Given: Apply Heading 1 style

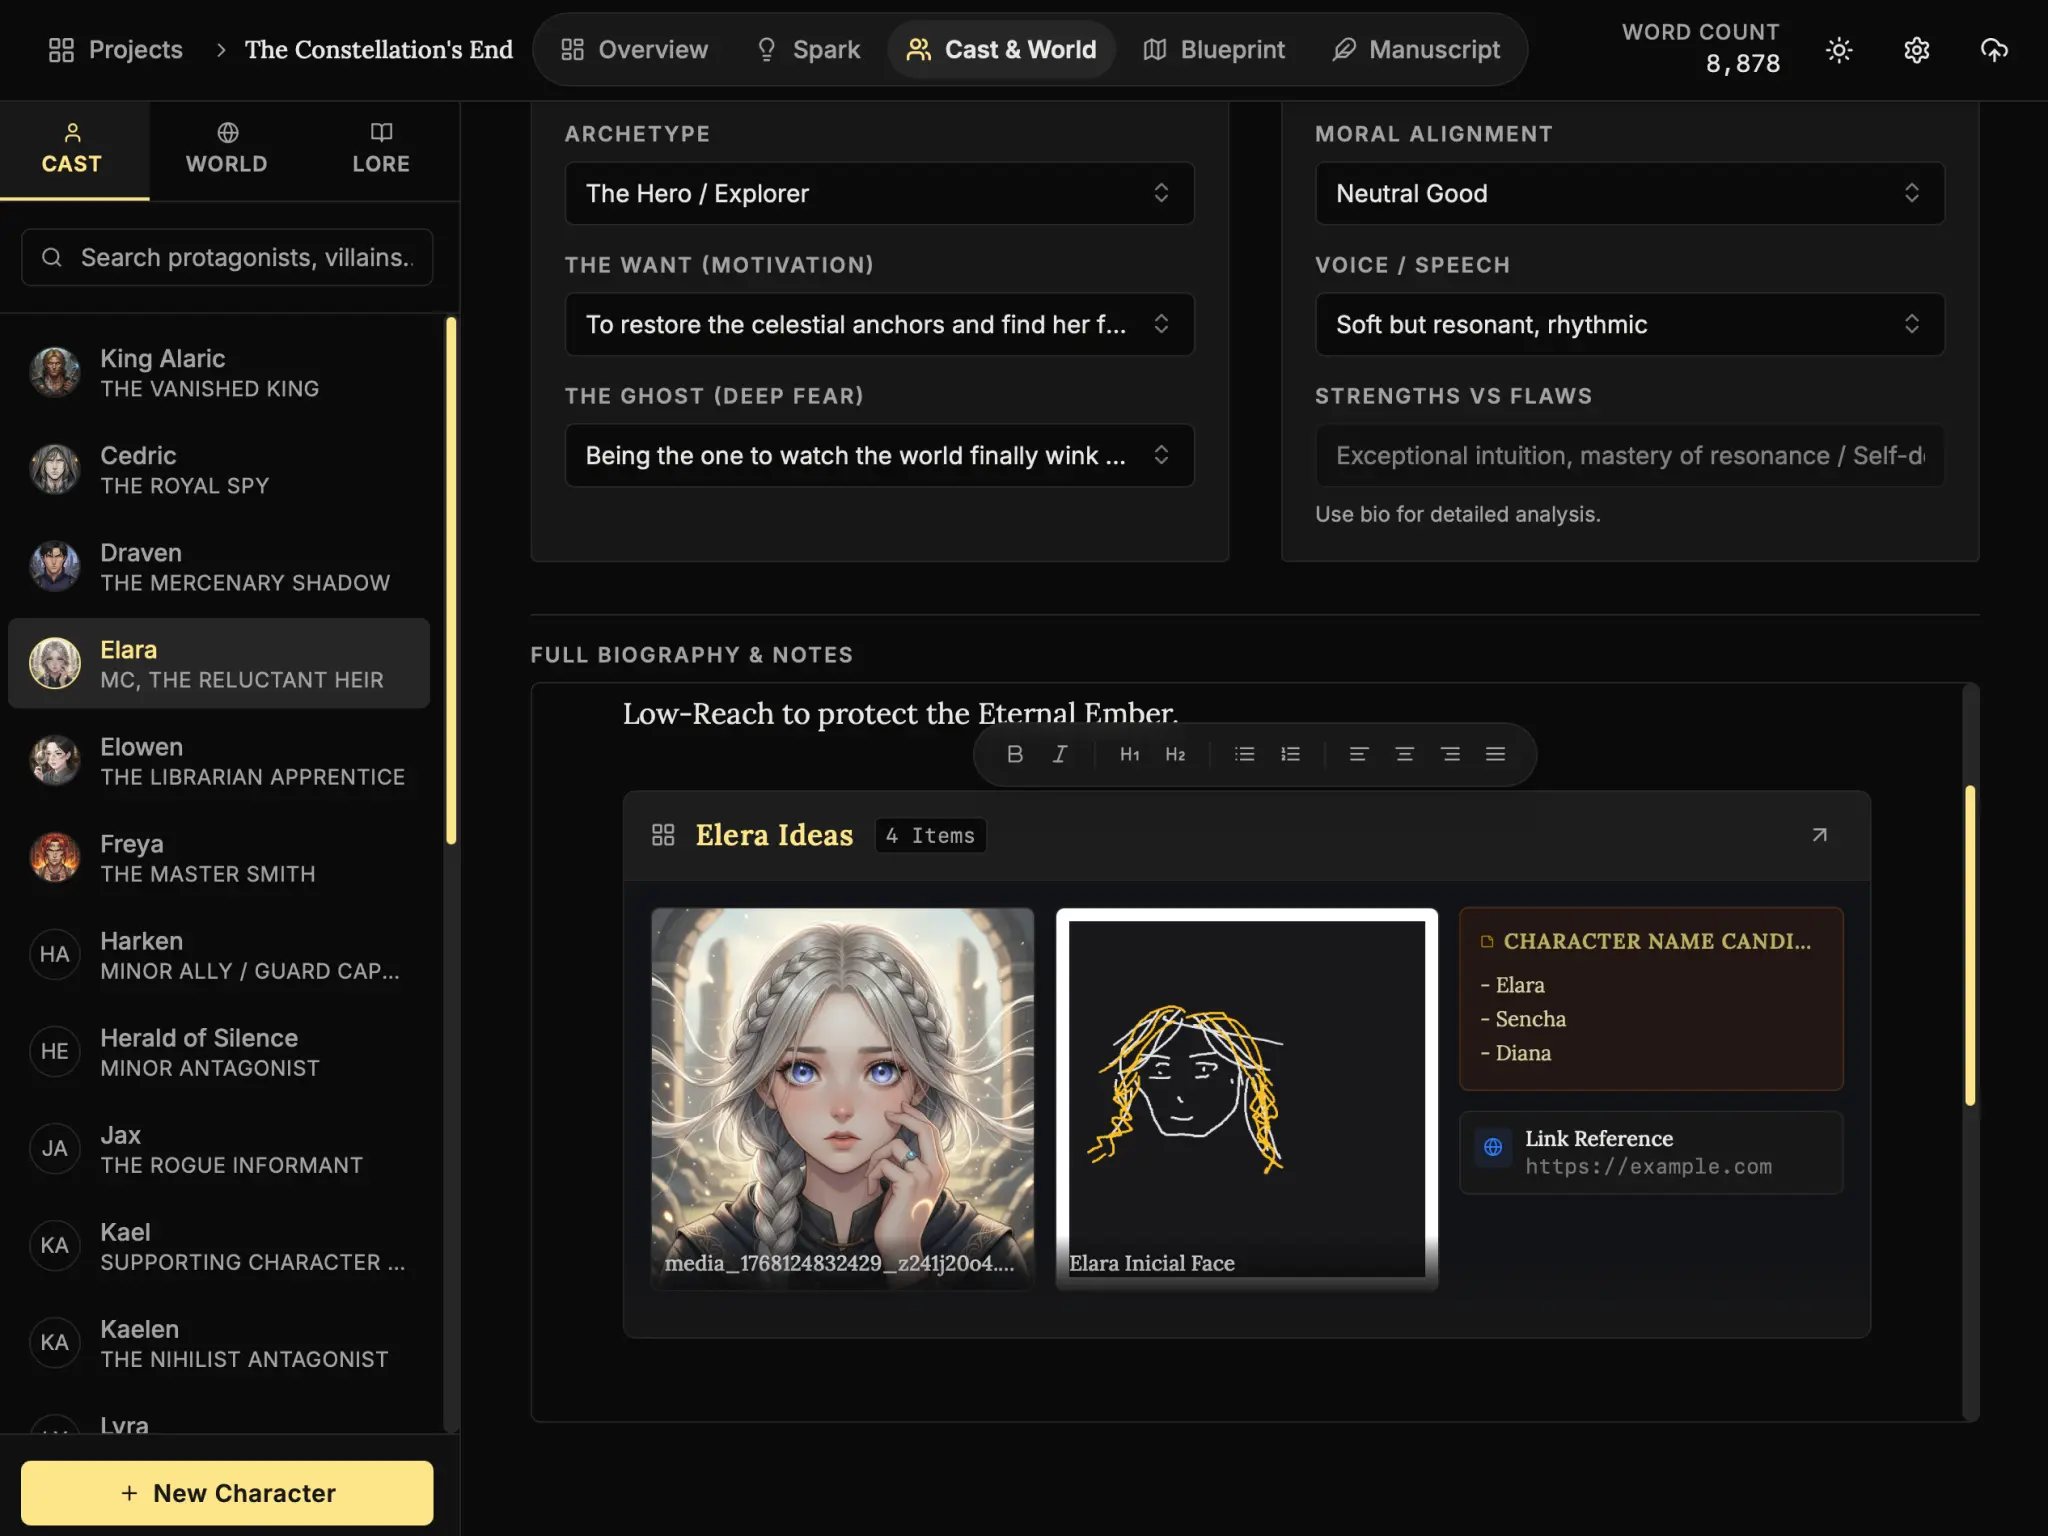Looking at the screenshot, I should (x=1129, y=754).
